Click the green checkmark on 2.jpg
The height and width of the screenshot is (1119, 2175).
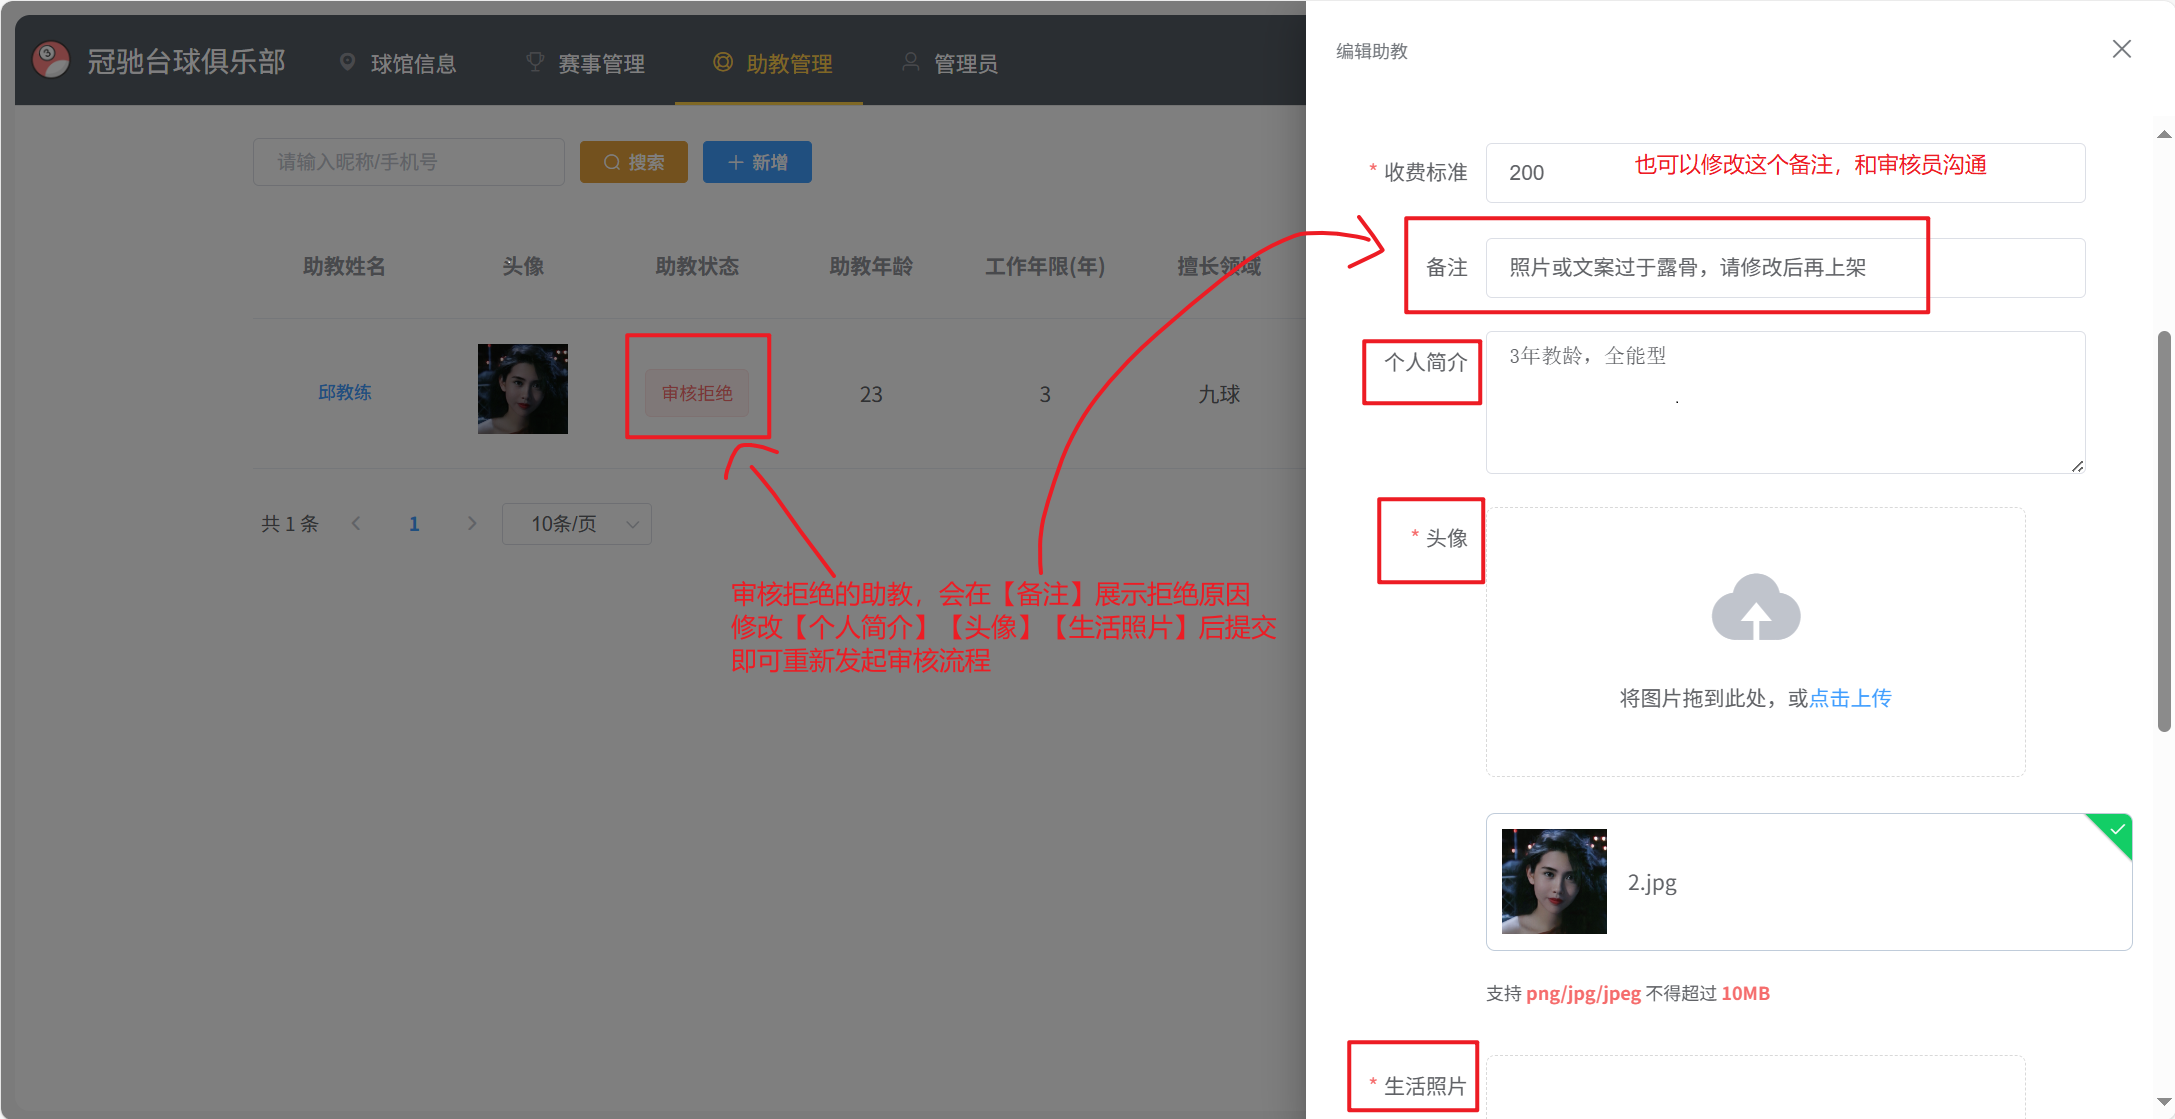[x=2116, y=830]
